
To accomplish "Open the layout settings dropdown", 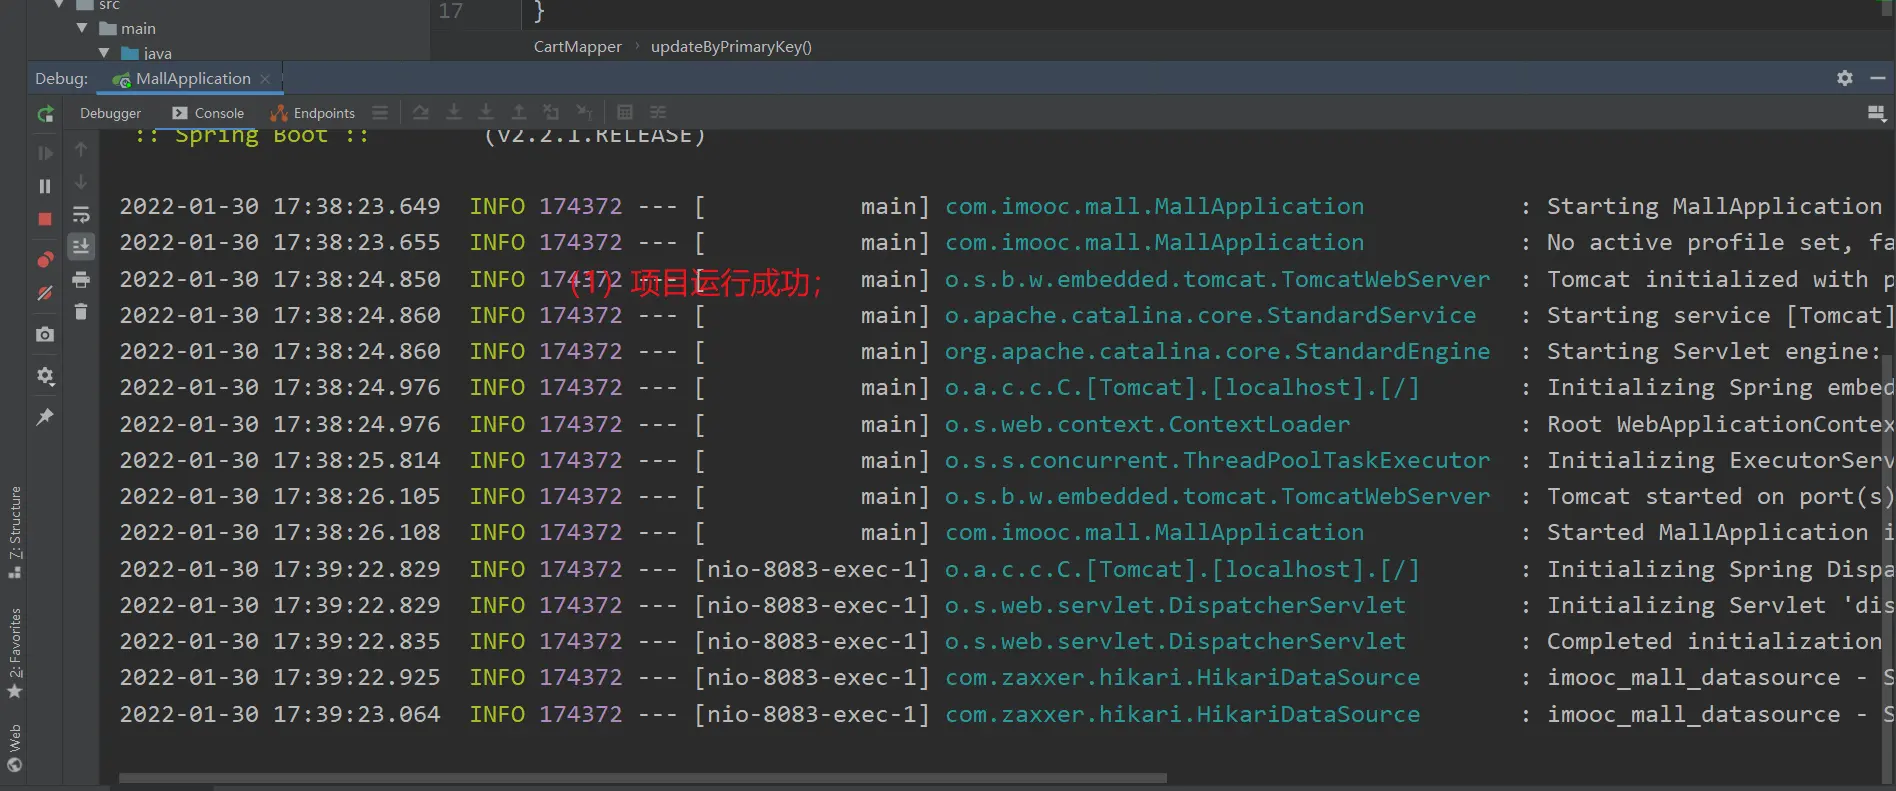I will click(1876, 114).
